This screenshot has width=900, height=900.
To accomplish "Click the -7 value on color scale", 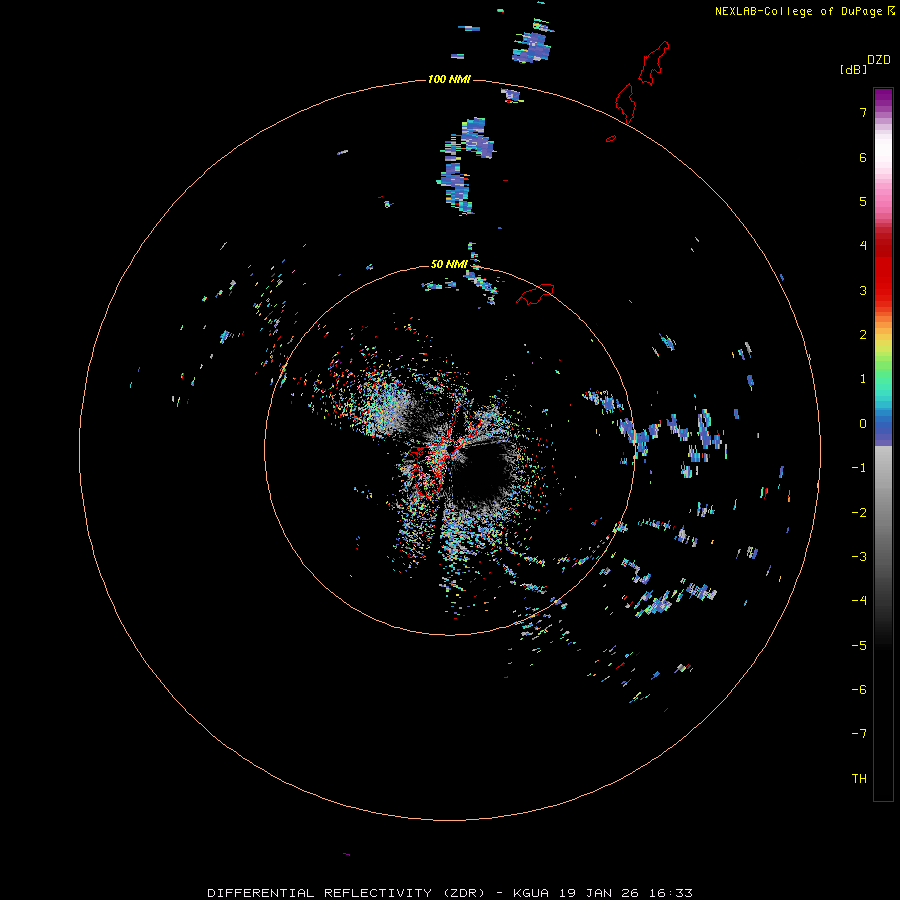I will 859,734.
